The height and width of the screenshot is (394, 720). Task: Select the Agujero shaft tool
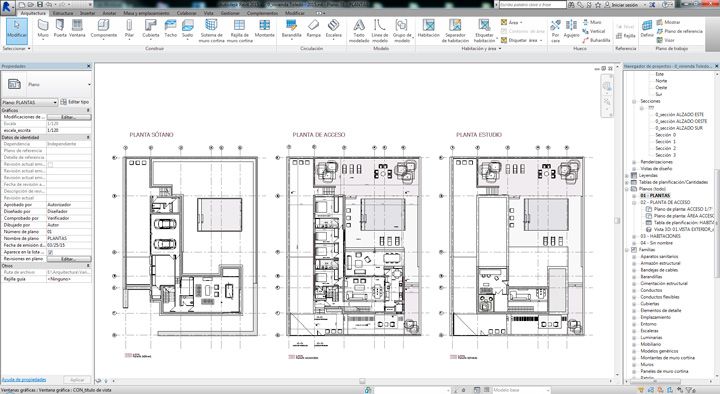pyautogui.click(x=571, y=28)
